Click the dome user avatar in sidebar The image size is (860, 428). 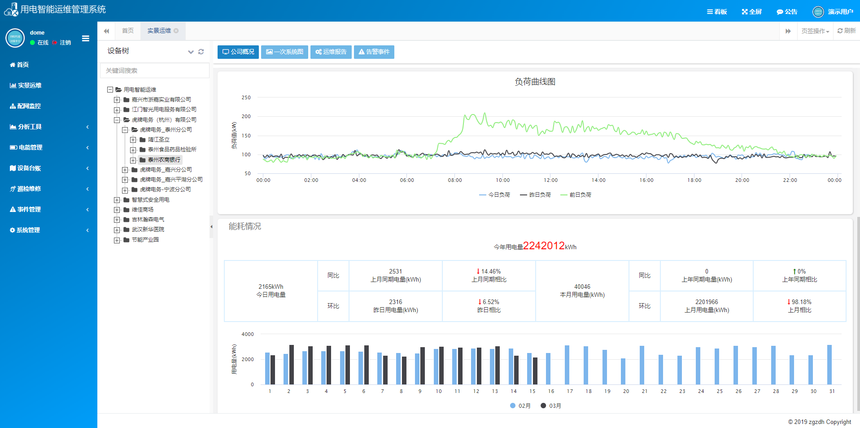15,37
